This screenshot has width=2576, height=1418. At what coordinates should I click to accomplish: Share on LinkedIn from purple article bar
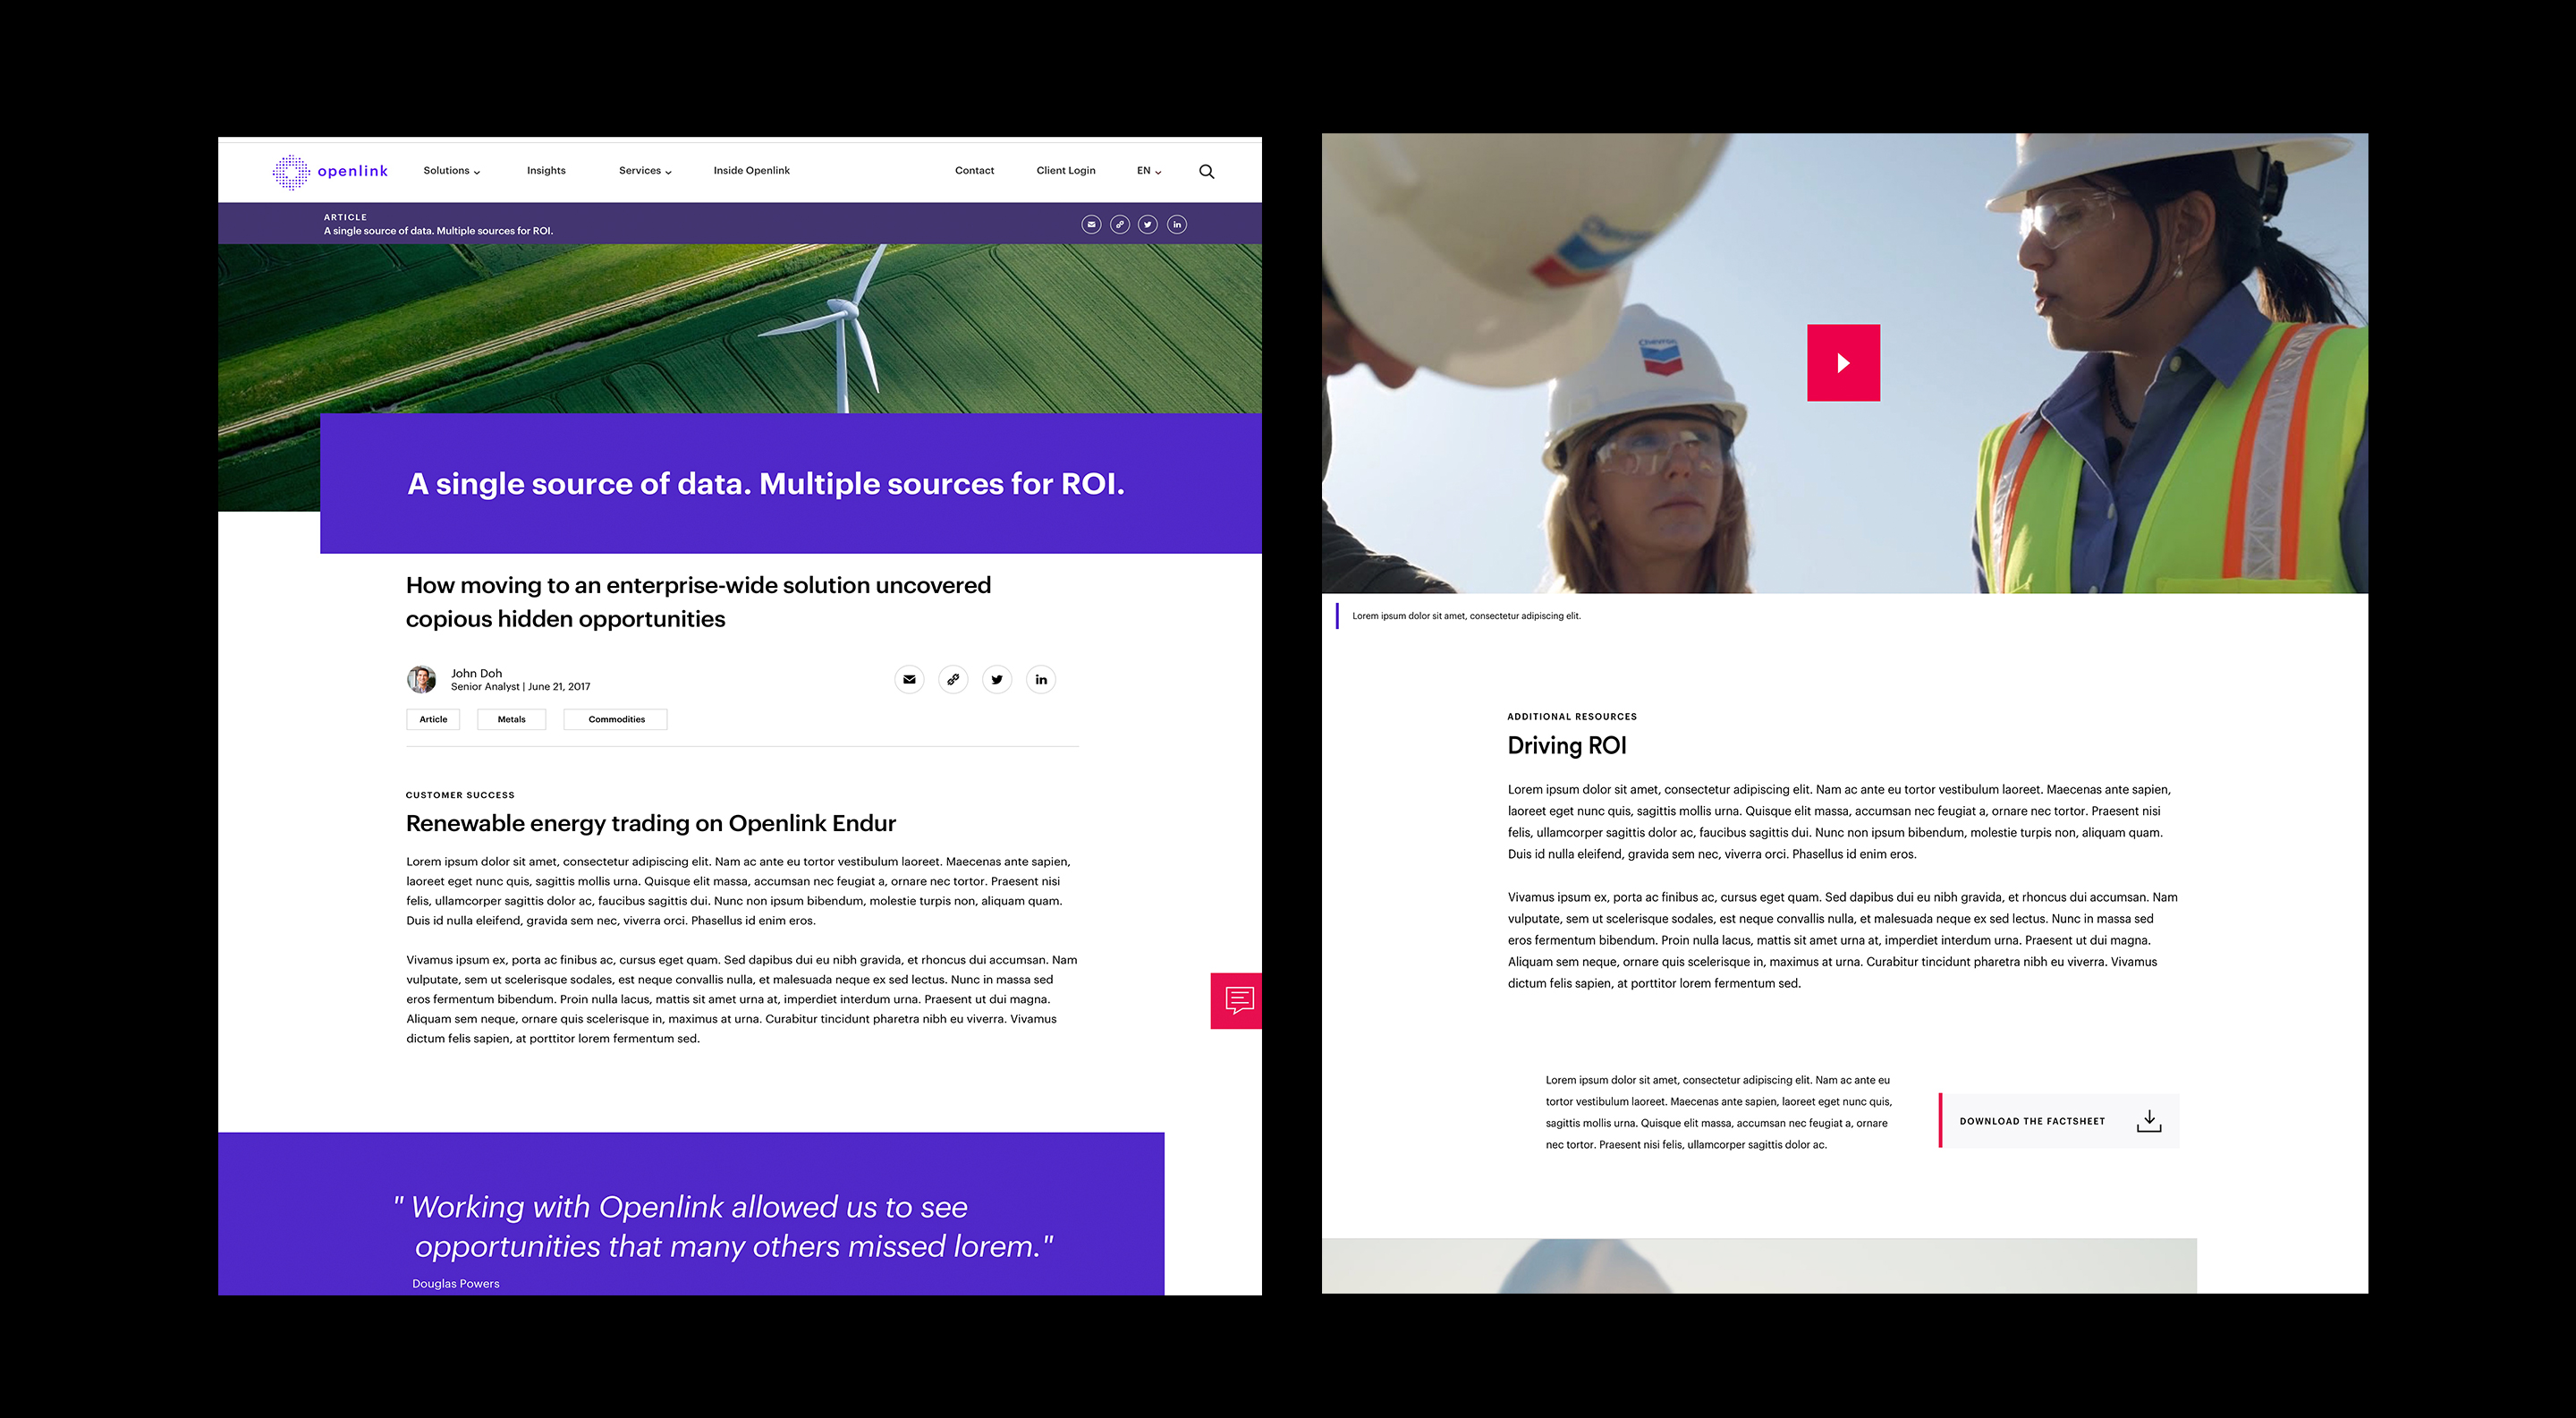1177,225
